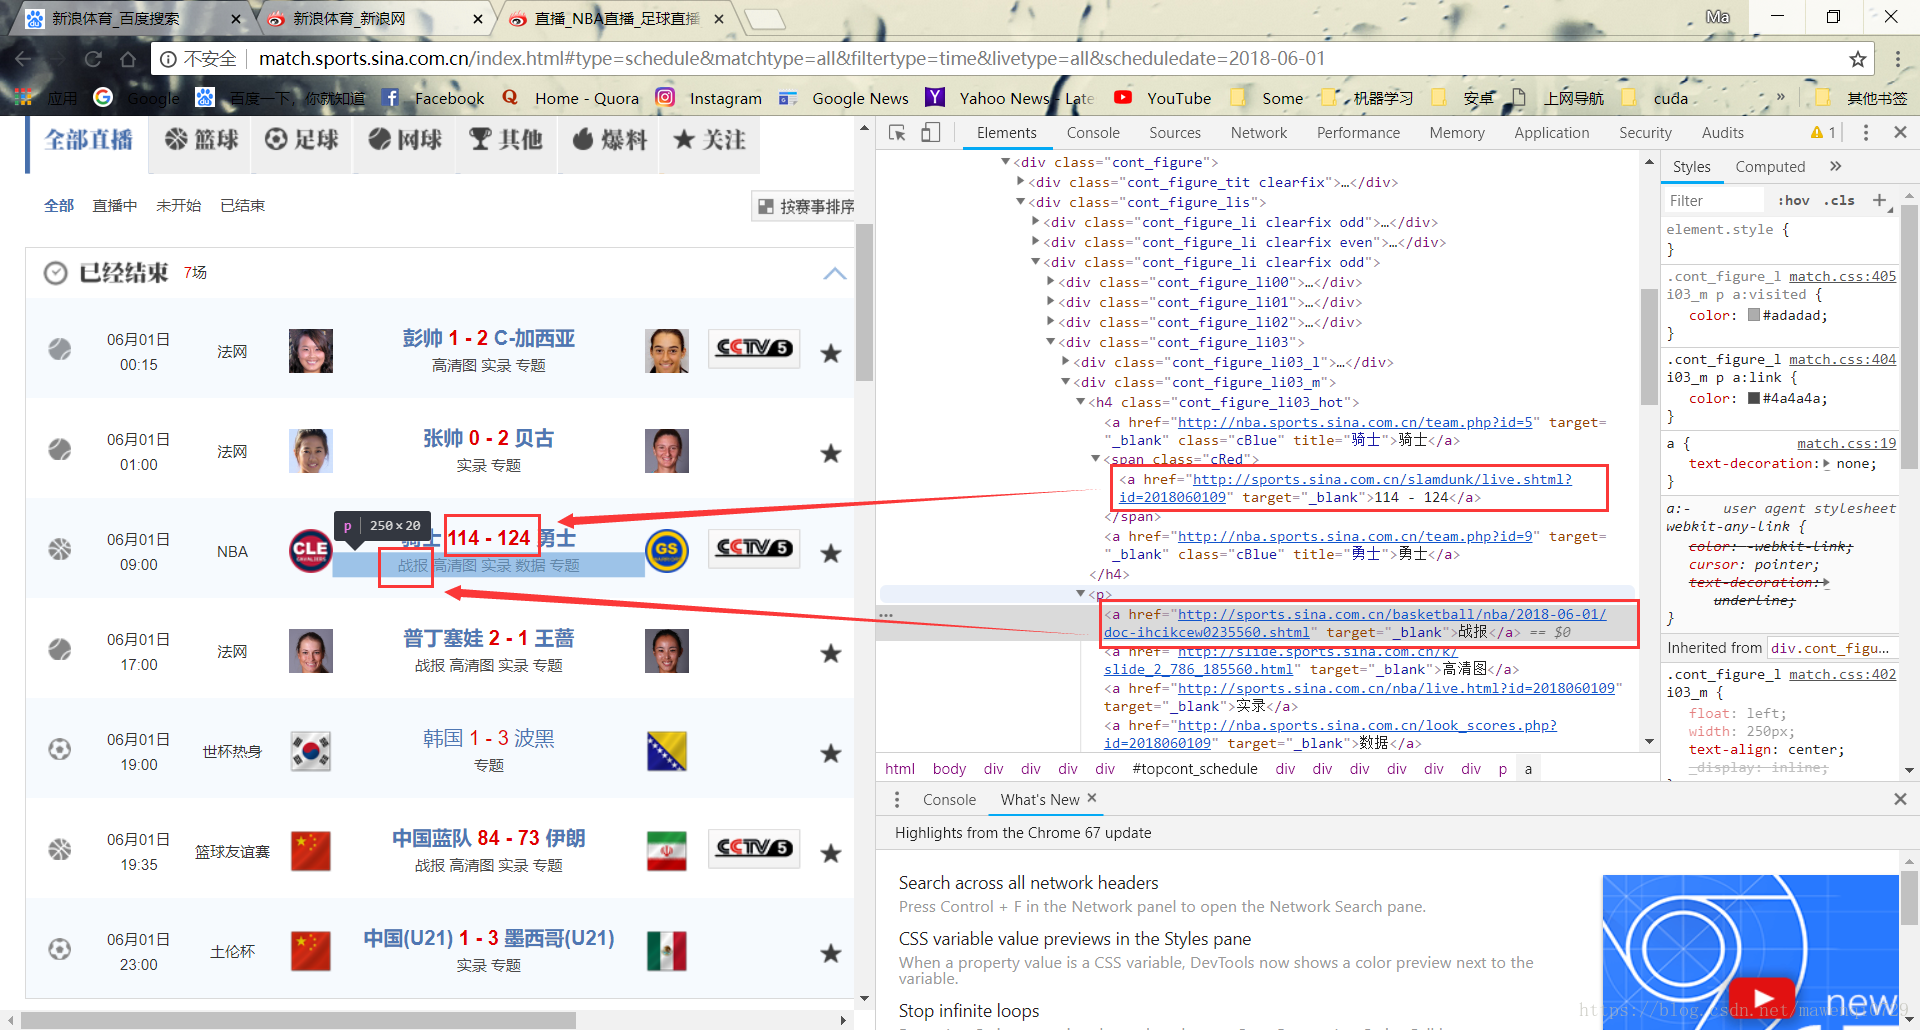The height and width of the screenshot is (1030, 1920).
Task: Filter matches by 已结束
Action: click(x=242, y=206)
